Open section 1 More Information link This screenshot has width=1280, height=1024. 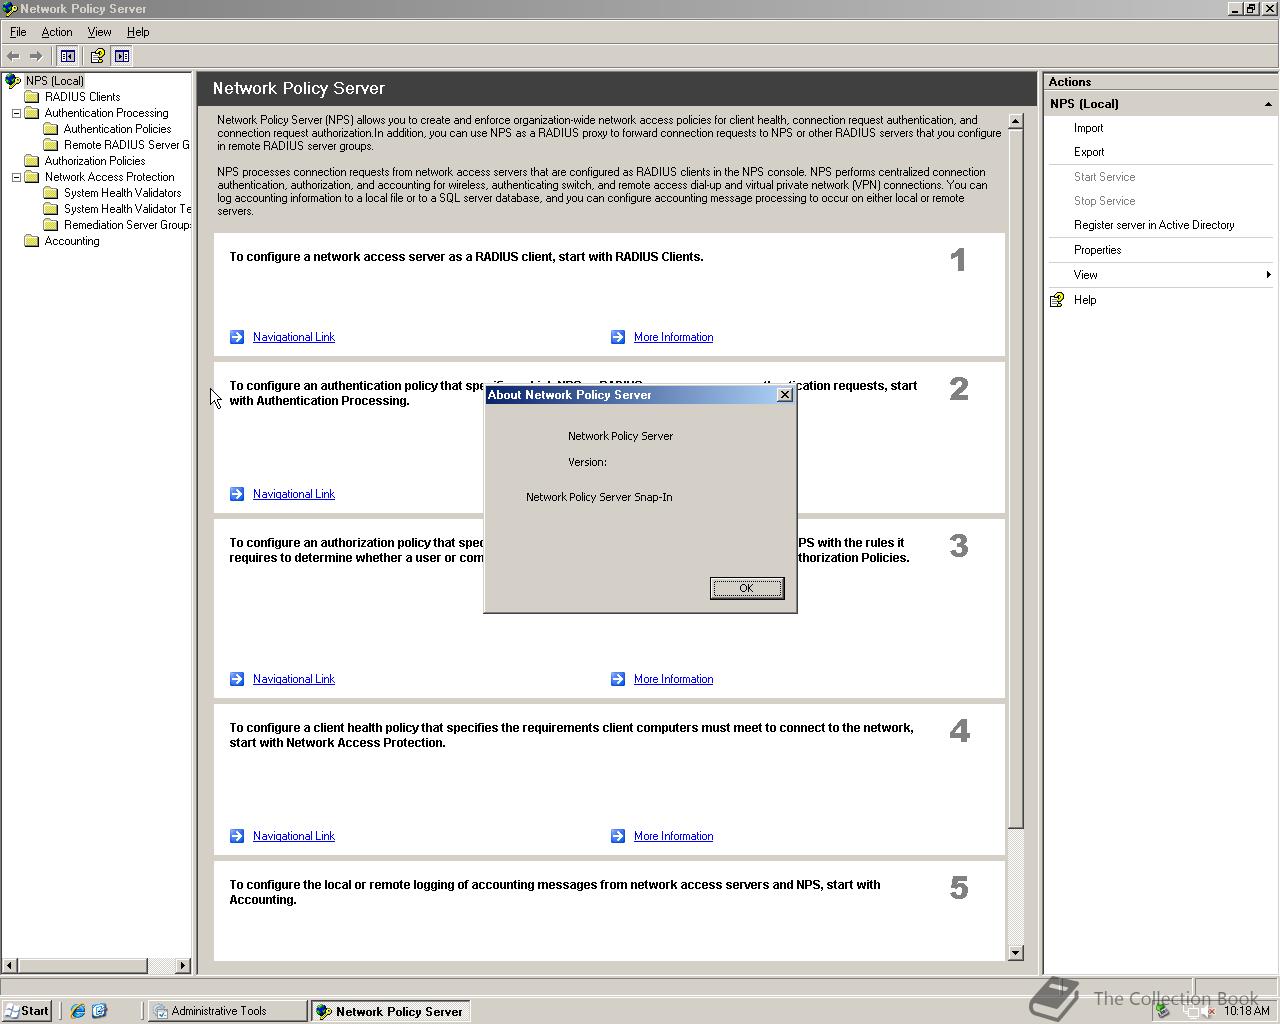673,337
